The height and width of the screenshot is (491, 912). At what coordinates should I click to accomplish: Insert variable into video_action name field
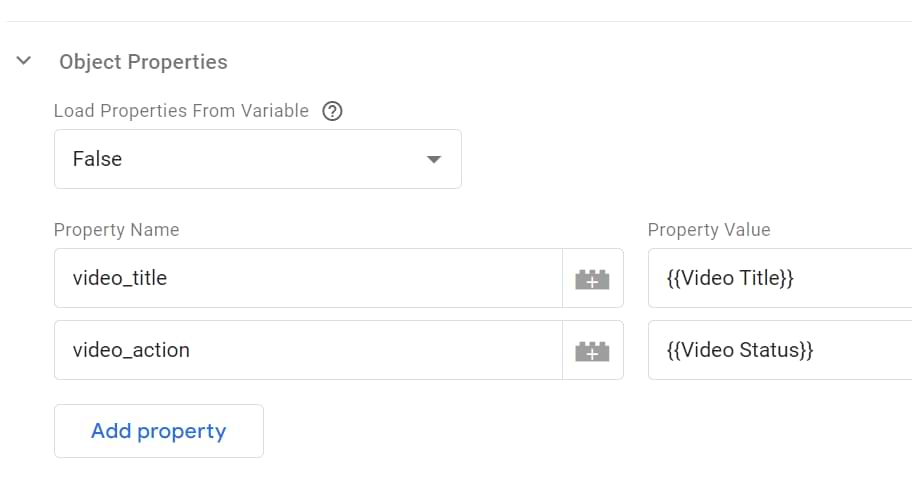point(592,350)
